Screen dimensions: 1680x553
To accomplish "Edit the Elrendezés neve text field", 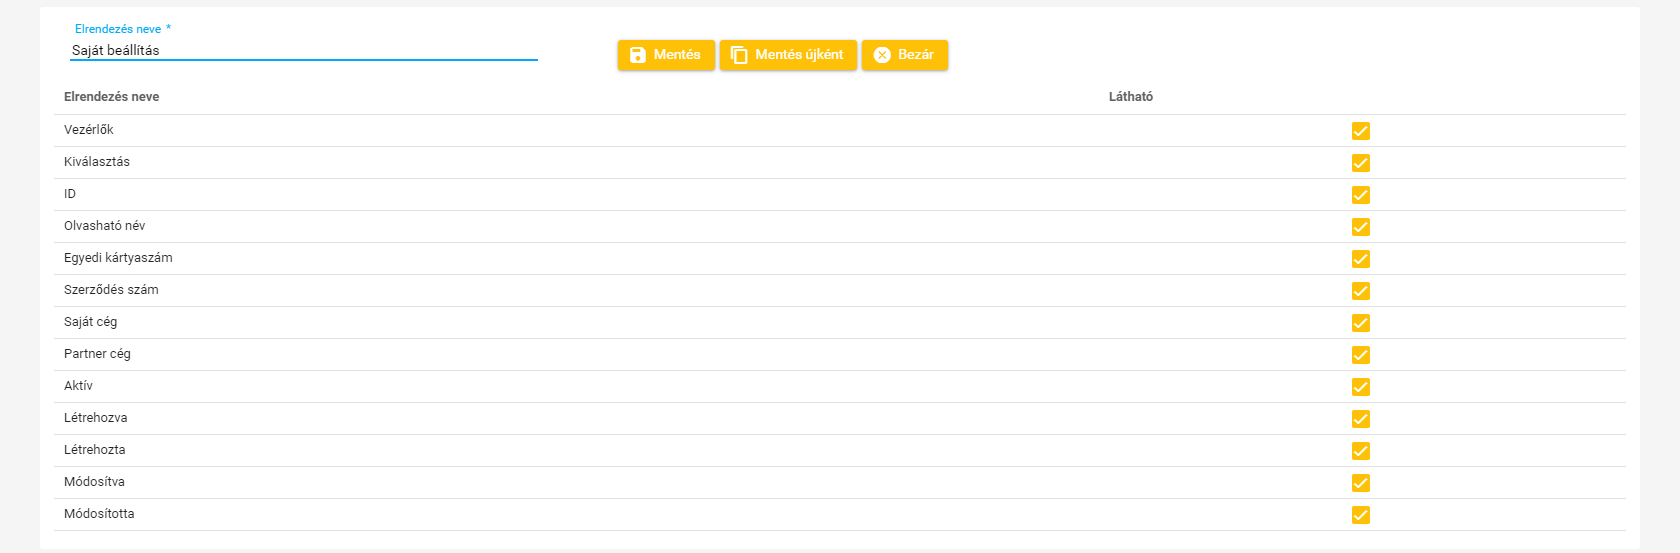I will (x=303, y=50).
